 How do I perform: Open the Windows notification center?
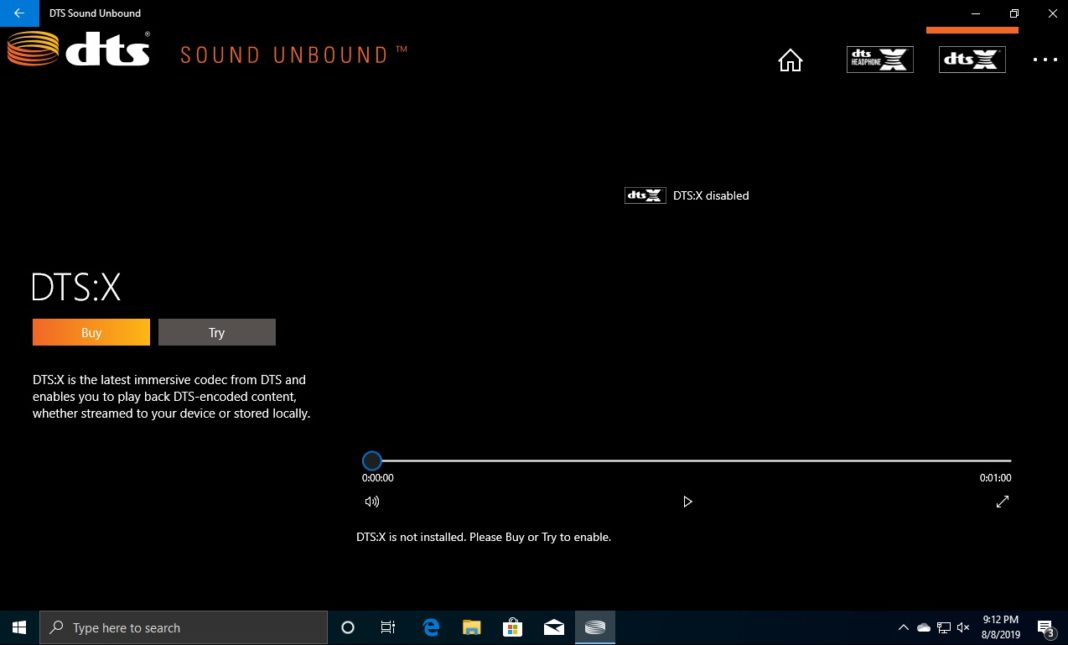click(1047, 627)
